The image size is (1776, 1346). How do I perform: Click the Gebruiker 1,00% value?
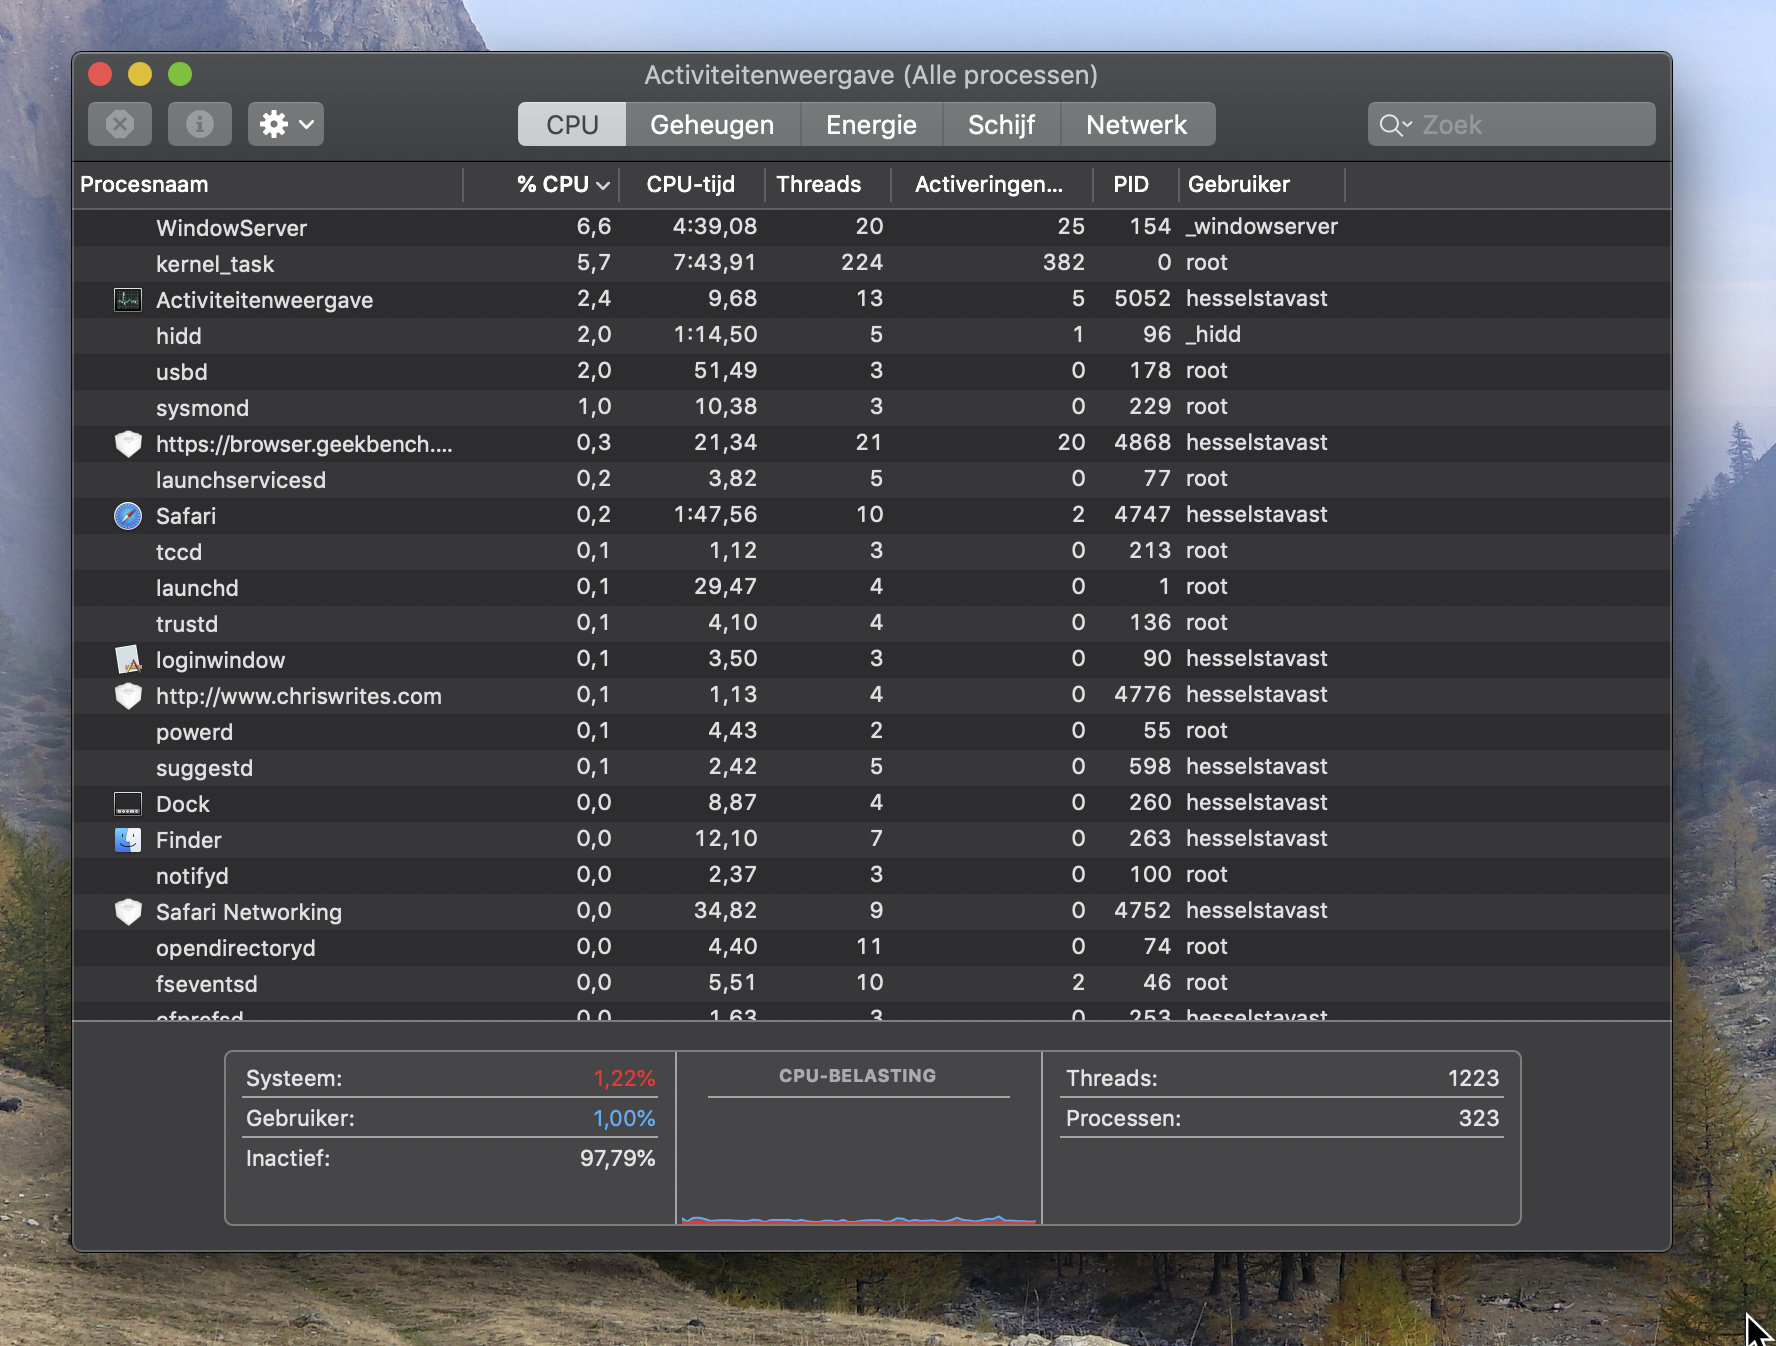pyautogui.click(x=624, y=1118)
